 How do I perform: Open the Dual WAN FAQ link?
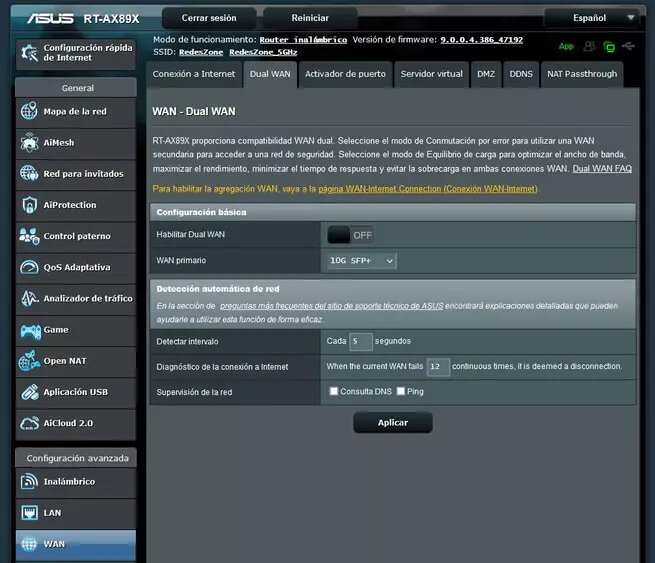(x=602, y=169)
